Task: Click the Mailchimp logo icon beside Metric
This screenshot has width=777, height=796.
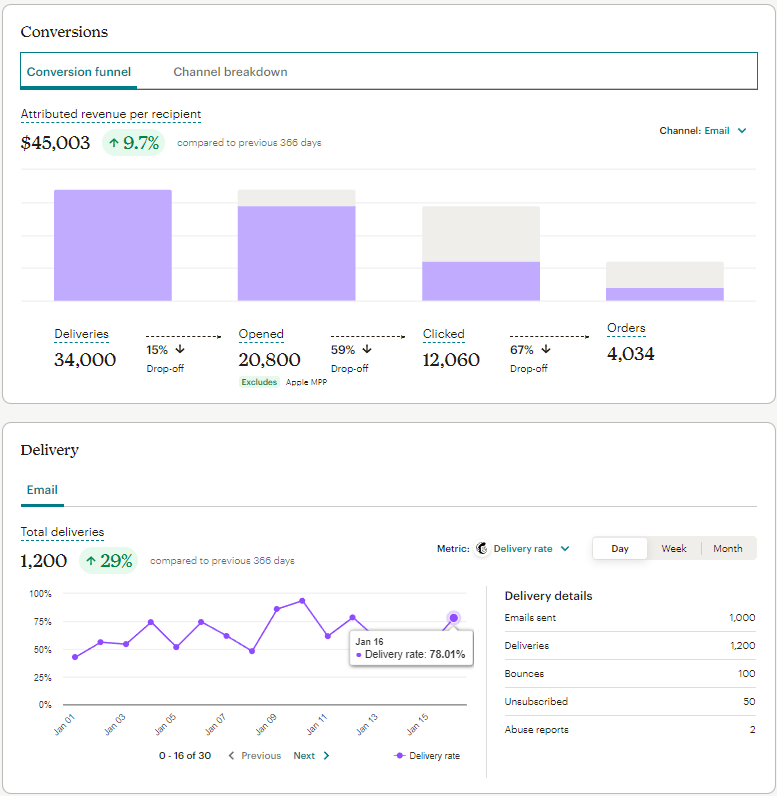Action: click(482, 548)
